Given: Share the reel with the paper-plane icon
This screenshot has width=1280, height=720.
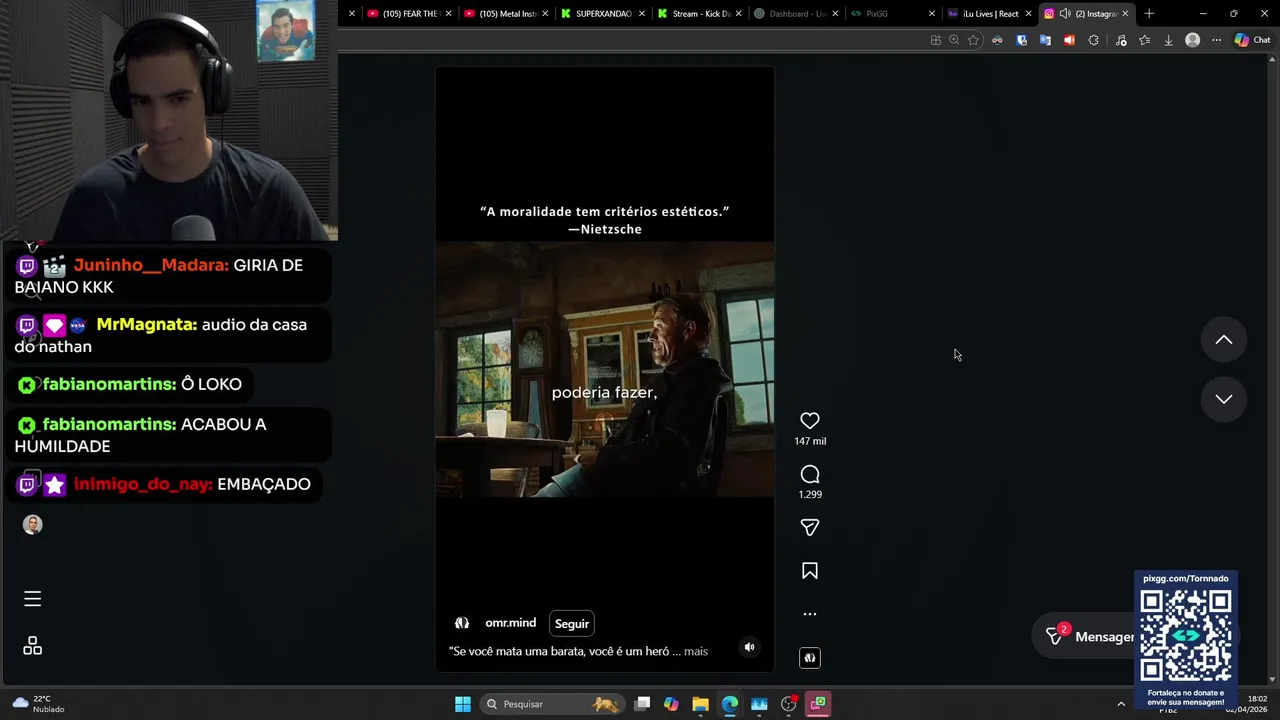Looking at the screenshot, I should point(810,527).
